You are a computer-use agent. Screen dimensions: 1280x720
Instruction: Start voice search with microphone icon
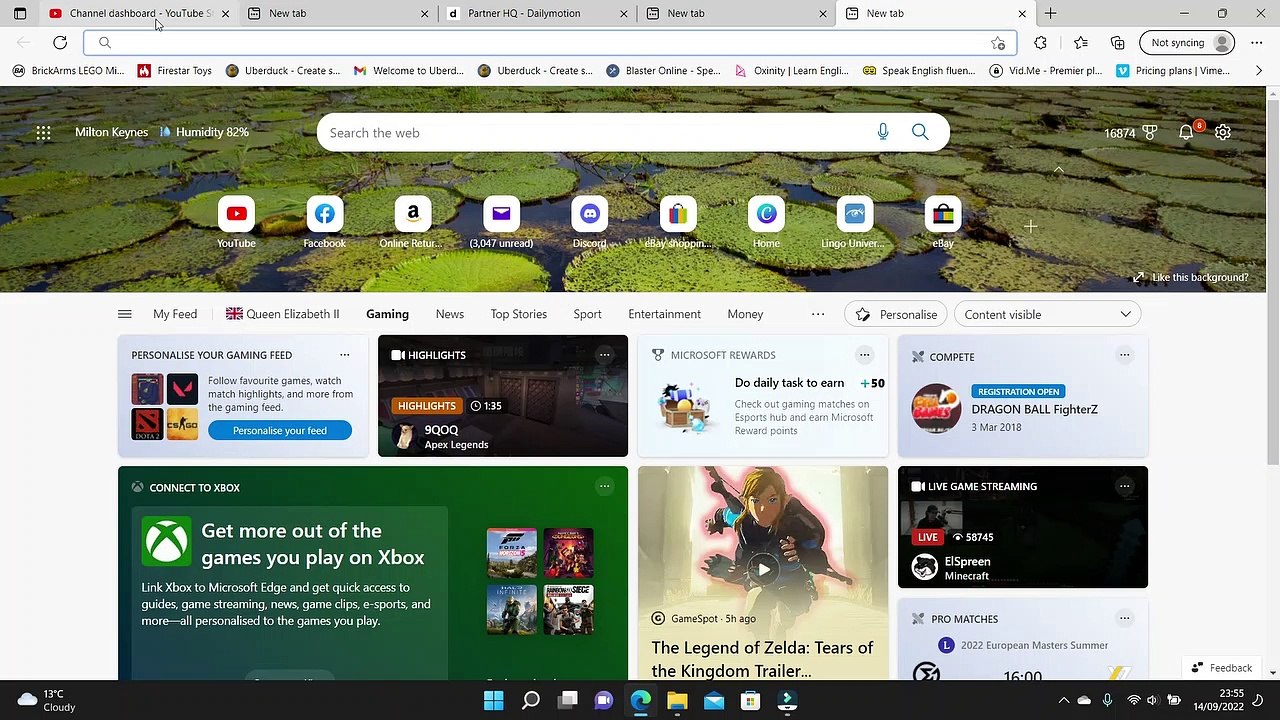point(882,132)
